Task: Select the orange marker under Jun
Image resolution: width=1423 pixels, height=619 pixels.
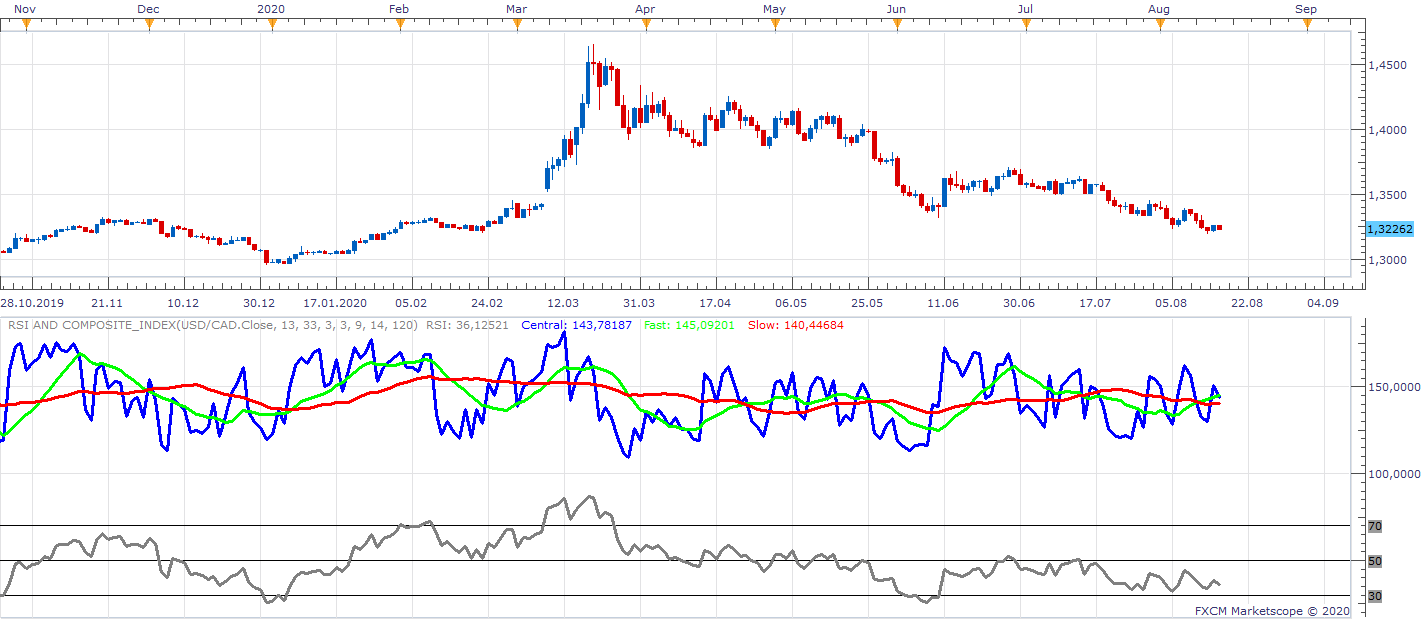Action: pyautogui.click(x=897, y=23)
